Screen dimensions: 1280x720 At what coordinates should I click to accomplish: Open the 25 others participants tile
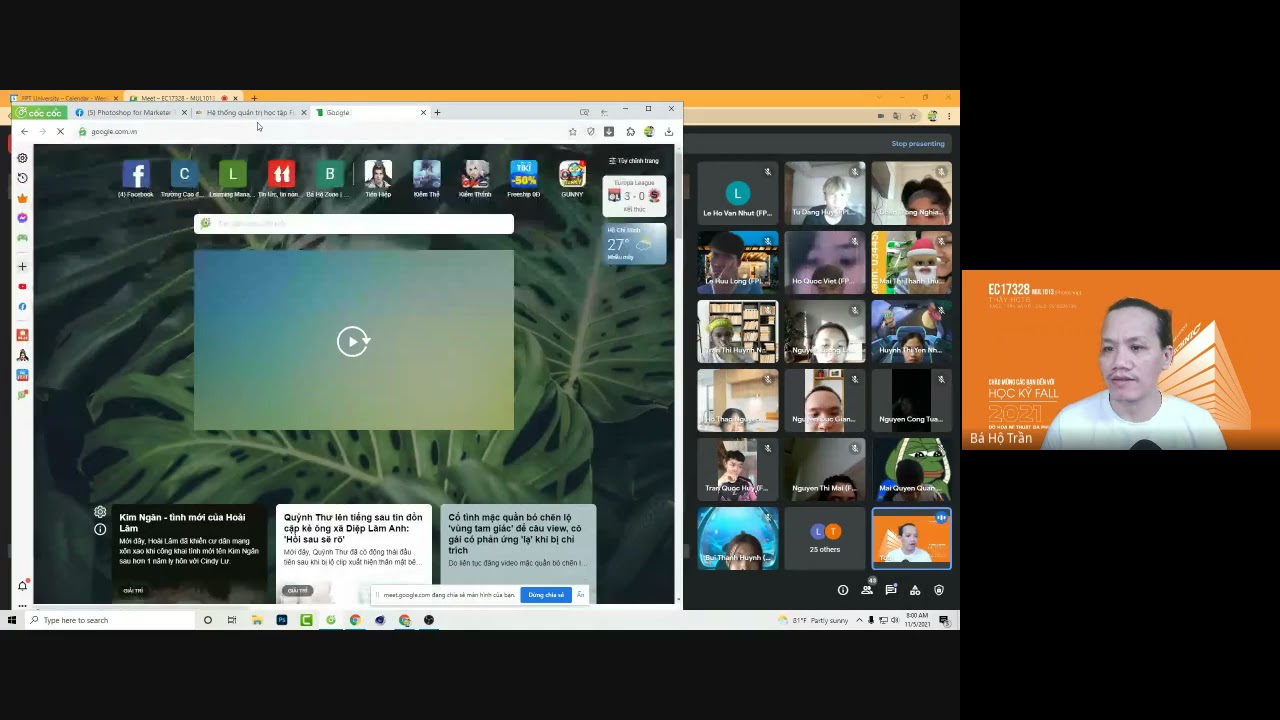coord(824,537)
